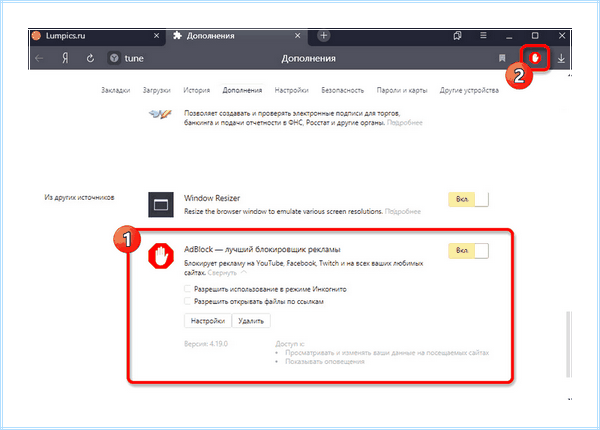Turn off the Window Resizer toggle
600x430 pixels.
click(x=468, y=199)
